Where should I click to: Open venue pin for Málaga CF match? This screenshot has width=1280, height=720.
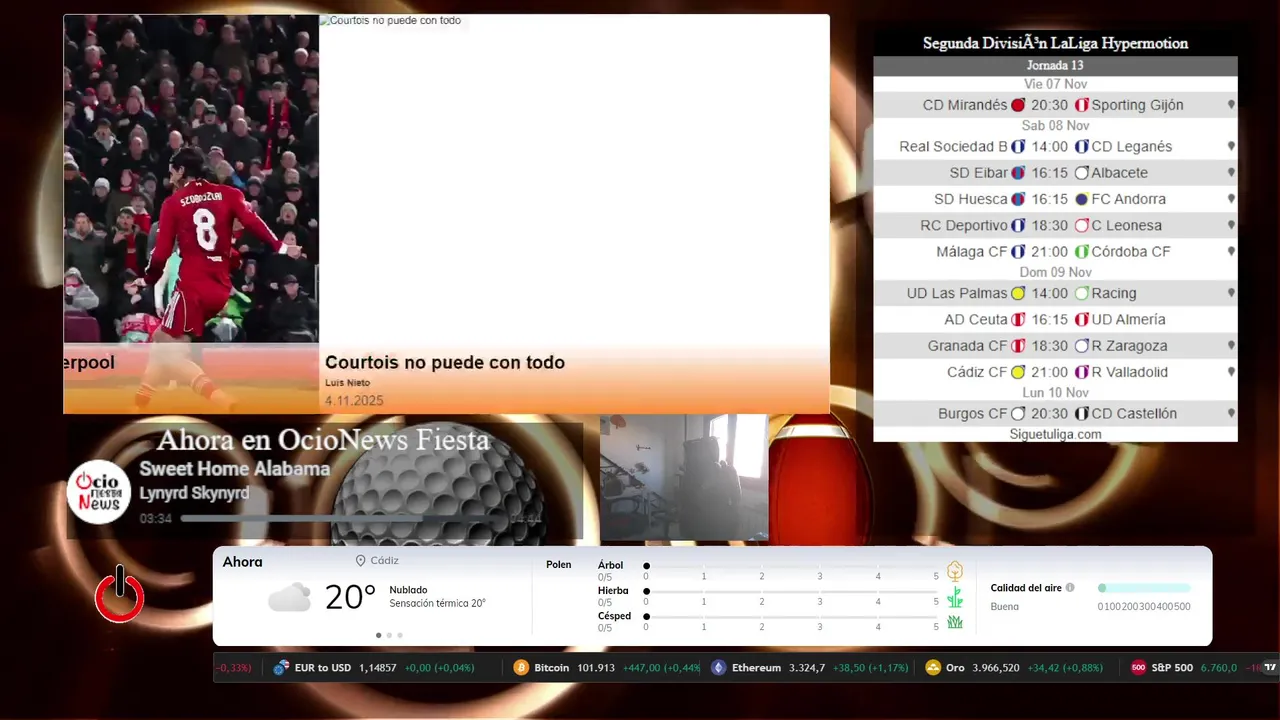click(1231, 252)
